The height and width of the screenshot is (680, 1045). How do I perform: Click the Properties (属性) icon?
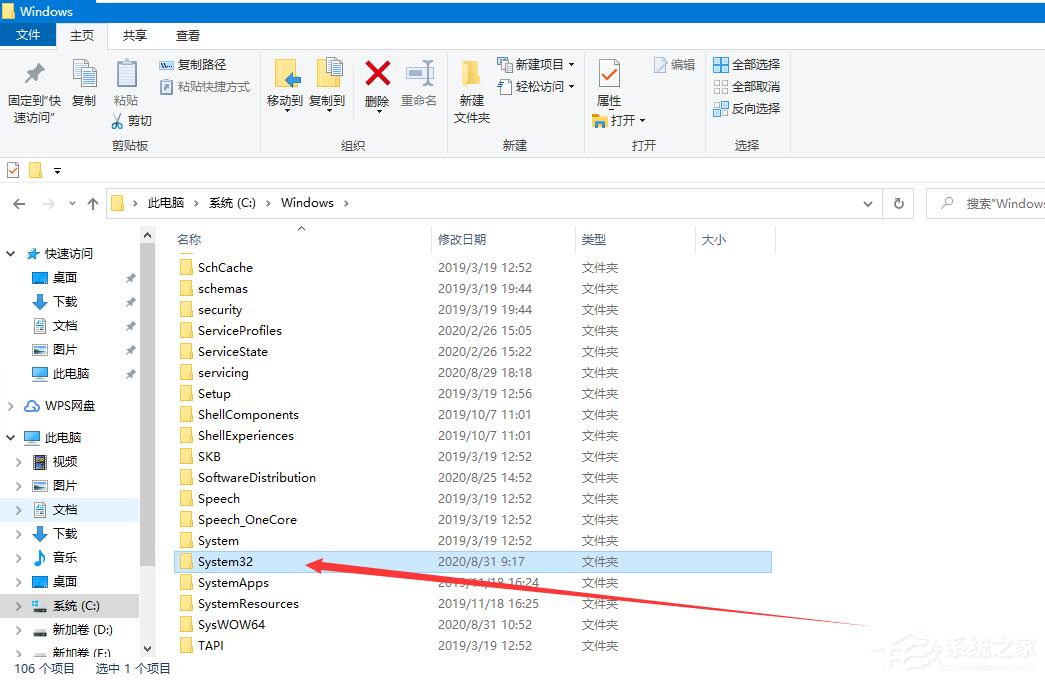[x=609, y=73]
